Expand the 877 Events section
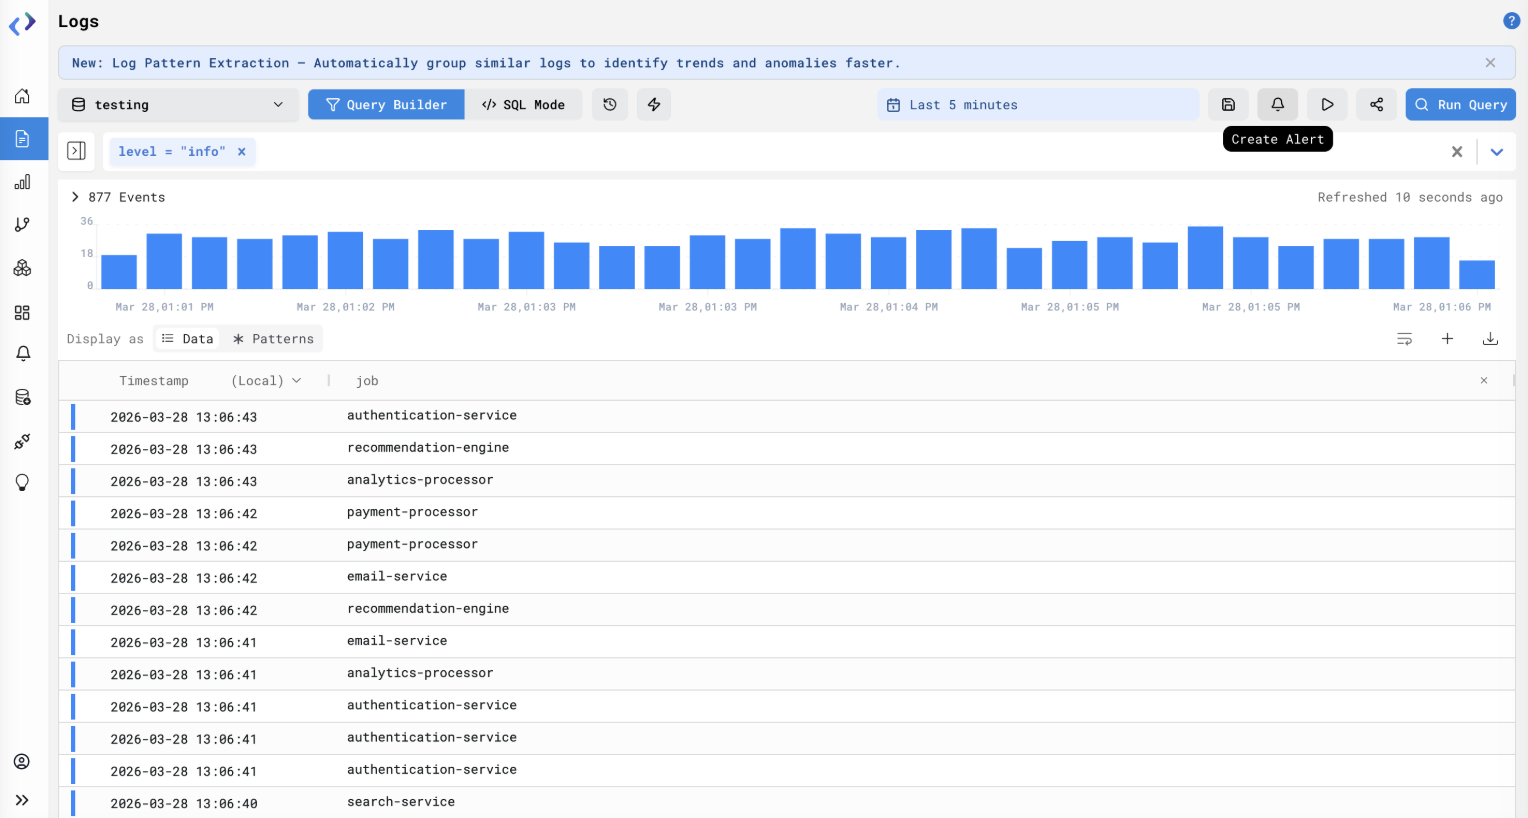 pos(74,197)
